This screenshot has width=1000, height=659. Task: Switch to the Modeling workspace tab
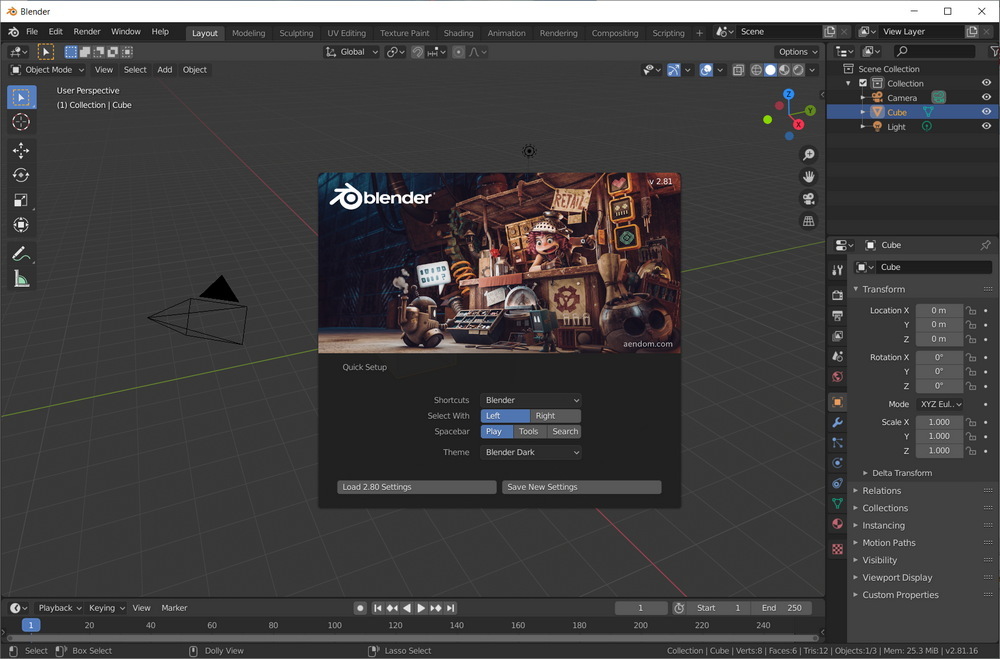click(249, 33)
